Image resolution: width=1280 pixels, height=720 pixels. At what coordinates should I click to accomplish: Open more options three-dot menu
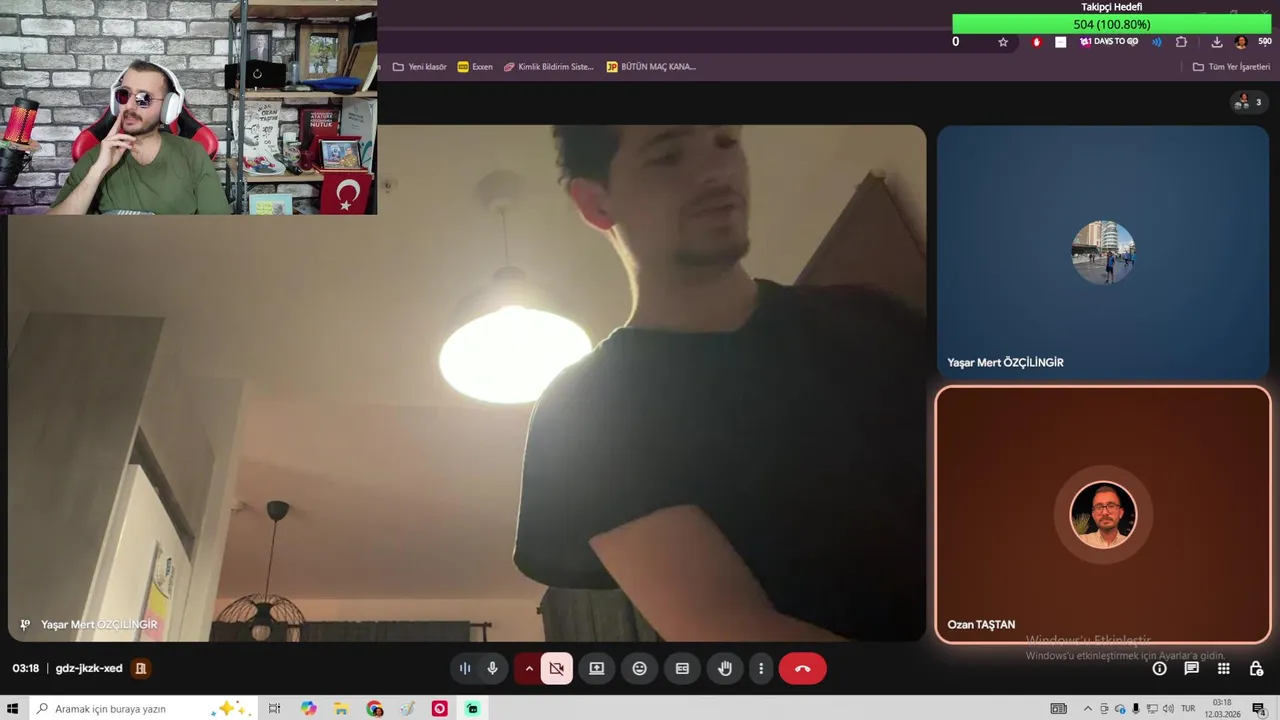(761, 668)
